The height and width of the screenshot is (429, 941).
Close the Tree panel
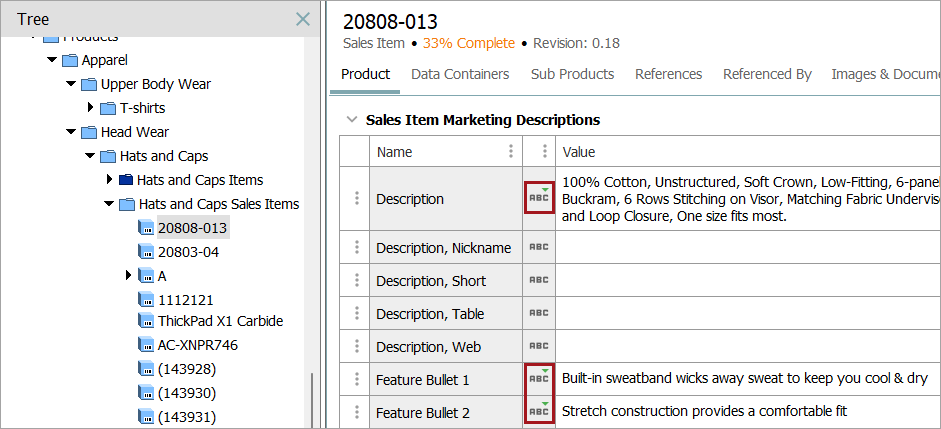pyautogui.click(x=303, y=19)
